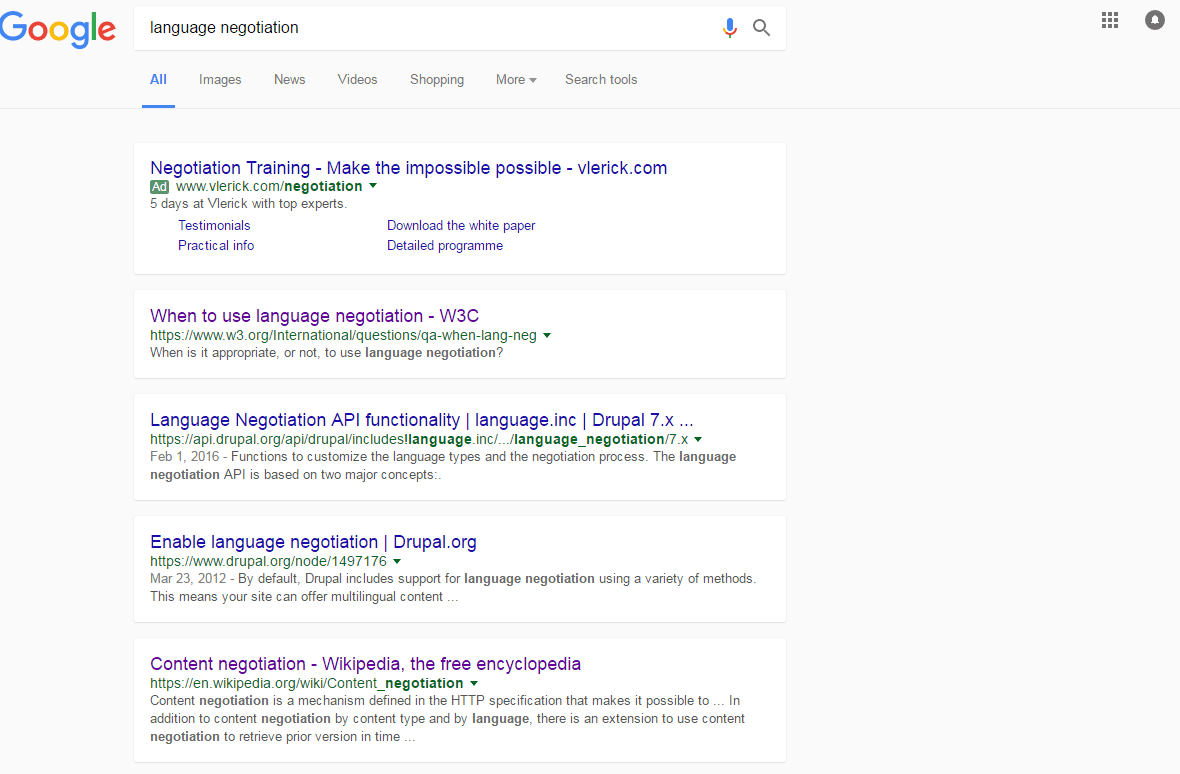Open Search tools
1180x774 pixels.
pos(601,80)
